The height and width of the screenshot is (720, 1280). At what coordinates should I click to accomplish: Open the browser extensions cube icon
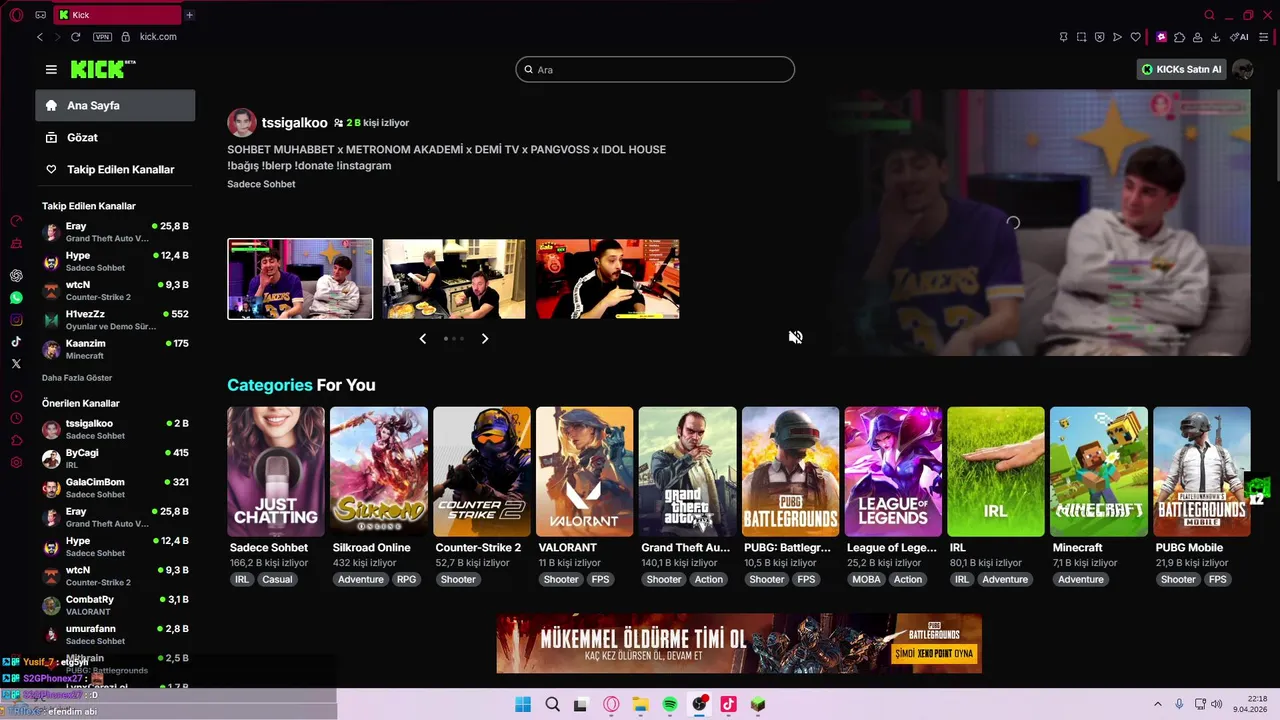1179,37
